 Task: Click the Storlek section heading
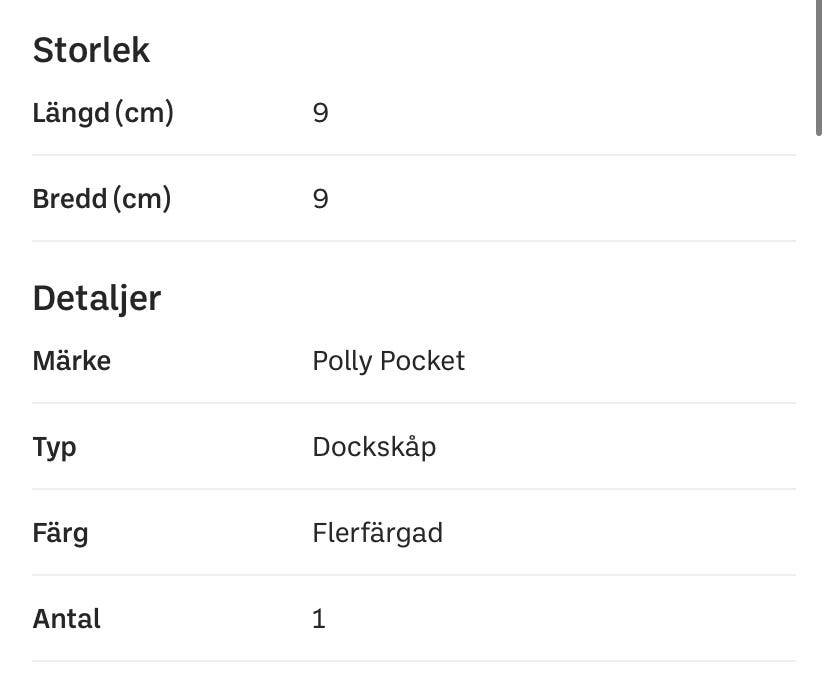tap(91, 50)
